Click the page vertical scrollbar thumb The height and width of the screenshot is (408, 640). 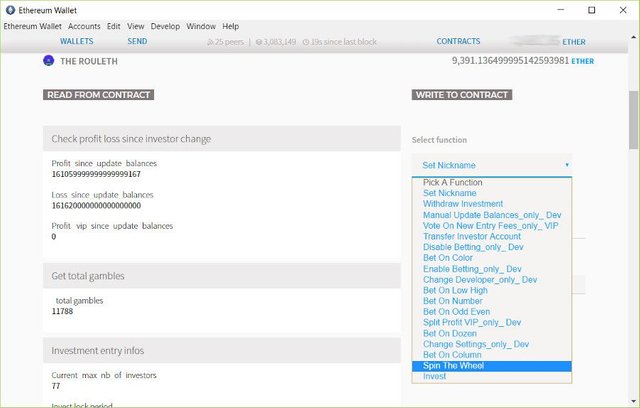(633, 120)
